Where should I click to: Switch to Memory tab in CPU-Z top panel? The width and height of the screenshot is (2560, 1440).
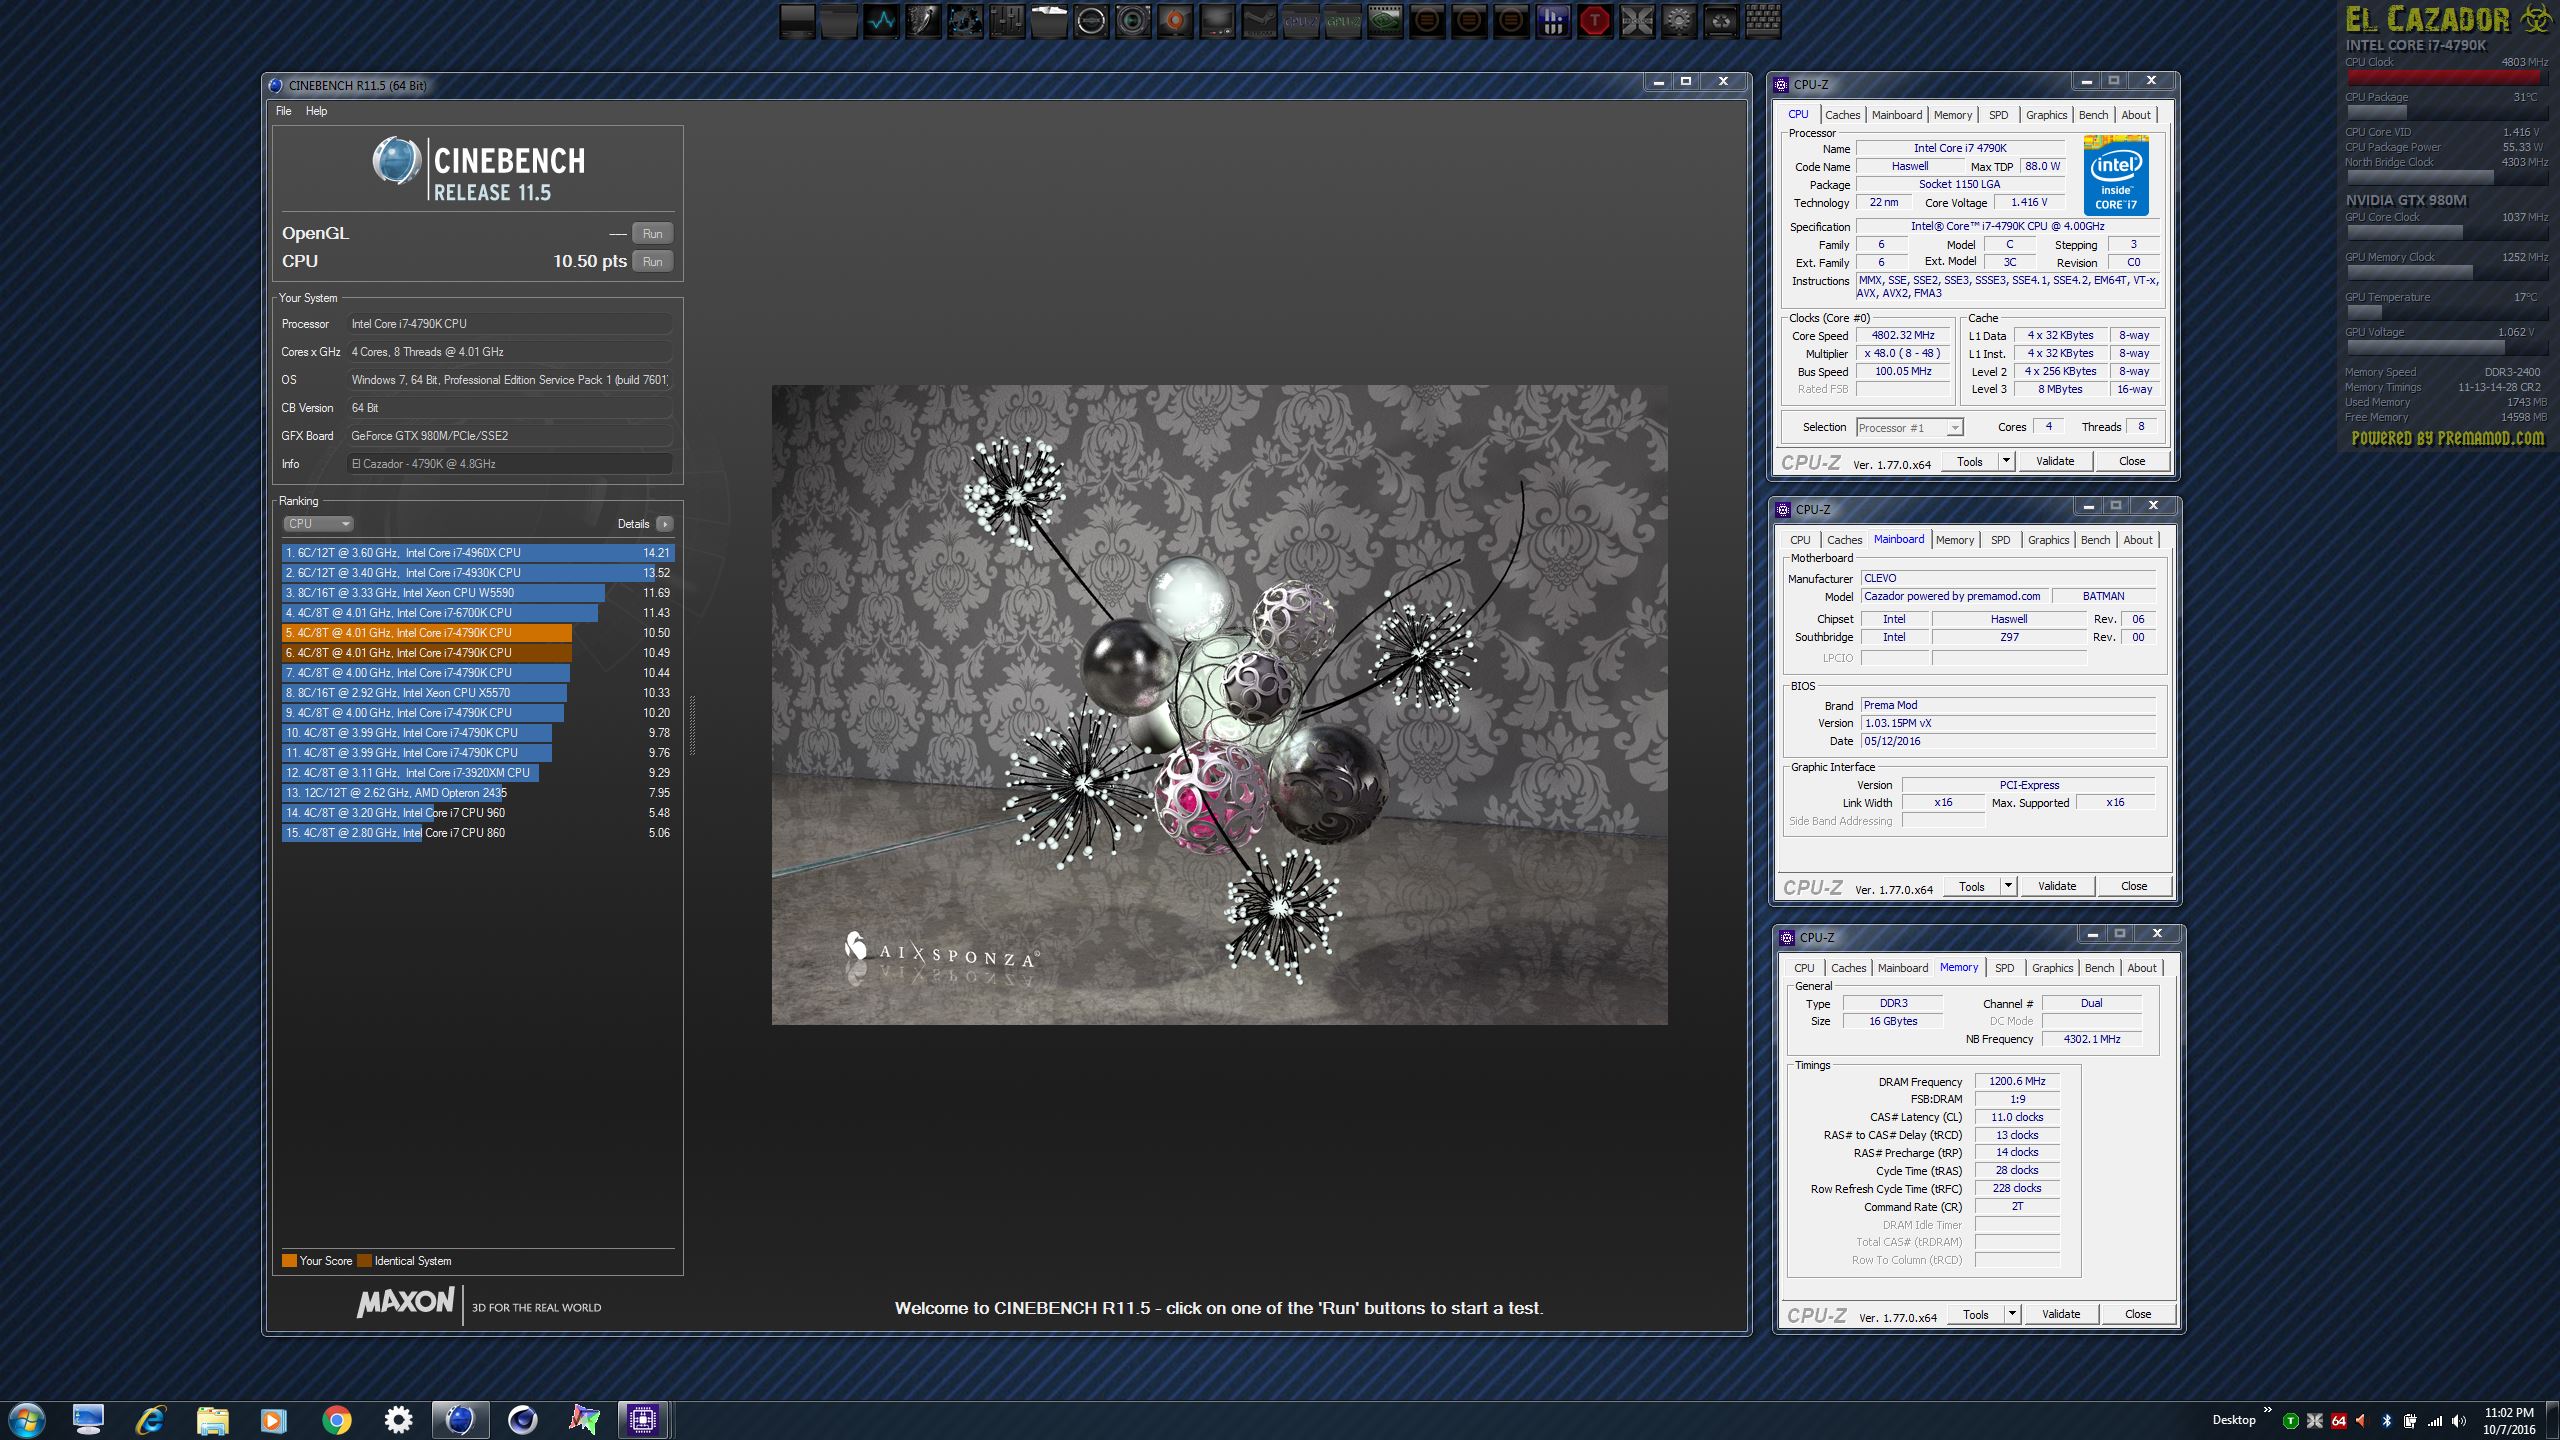(x=1952, y=113)
